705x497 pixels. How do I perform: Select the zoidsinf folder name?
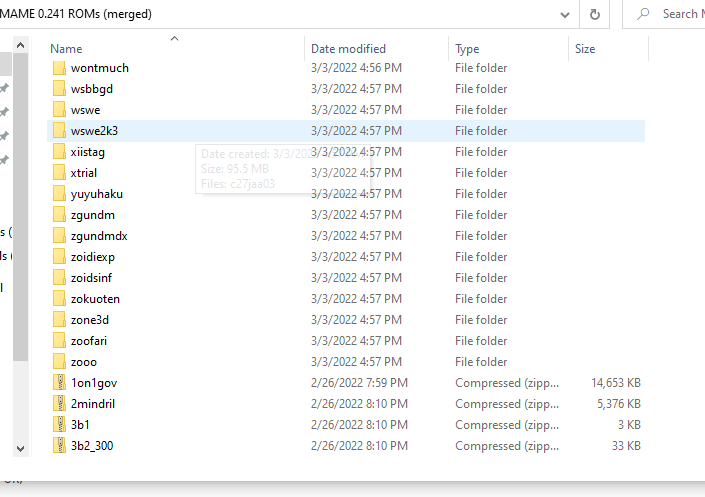click(x=91, y=278)
